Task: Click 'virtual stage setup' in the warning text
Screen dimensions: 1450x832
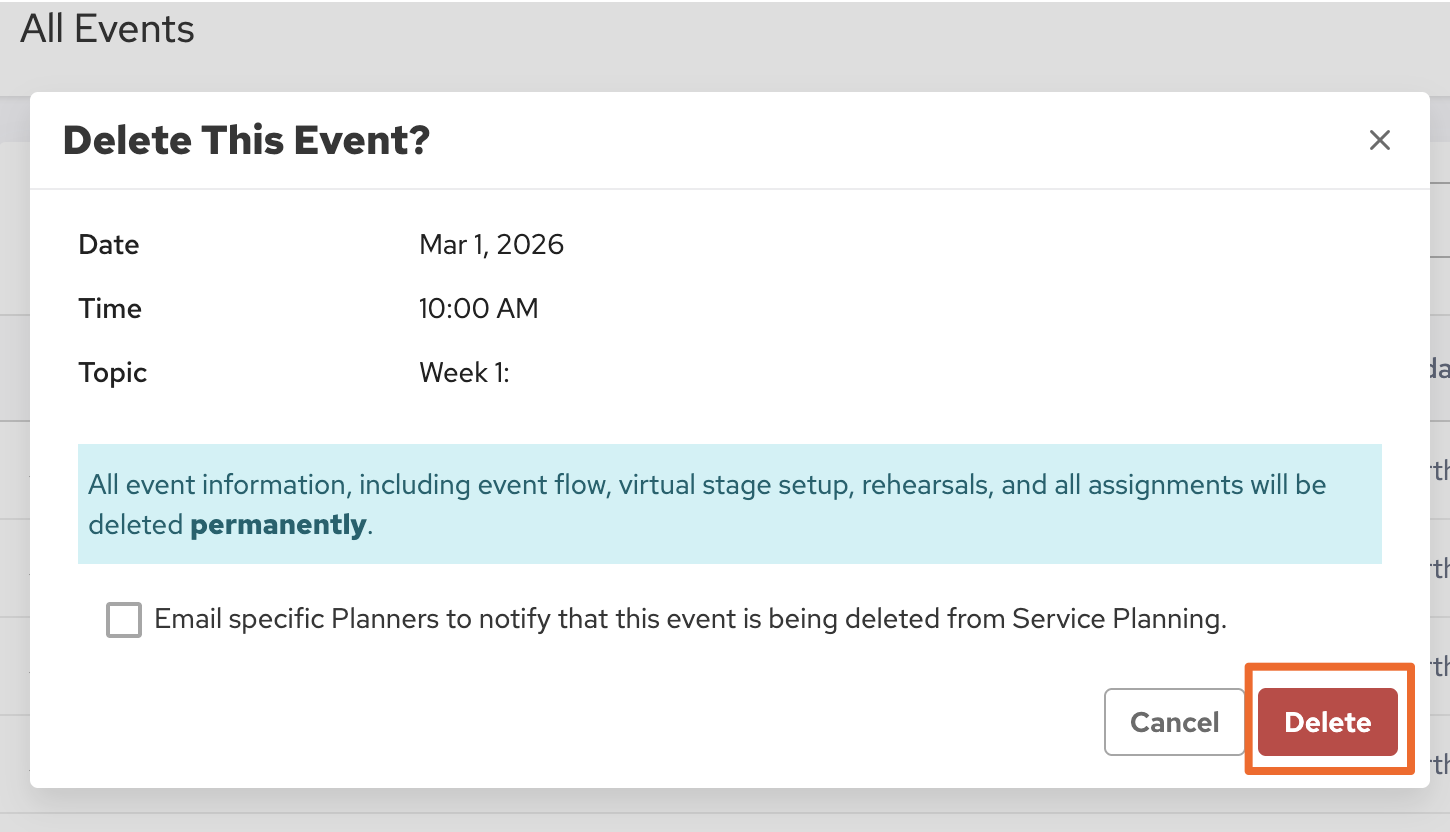Action: coord(735,485)
